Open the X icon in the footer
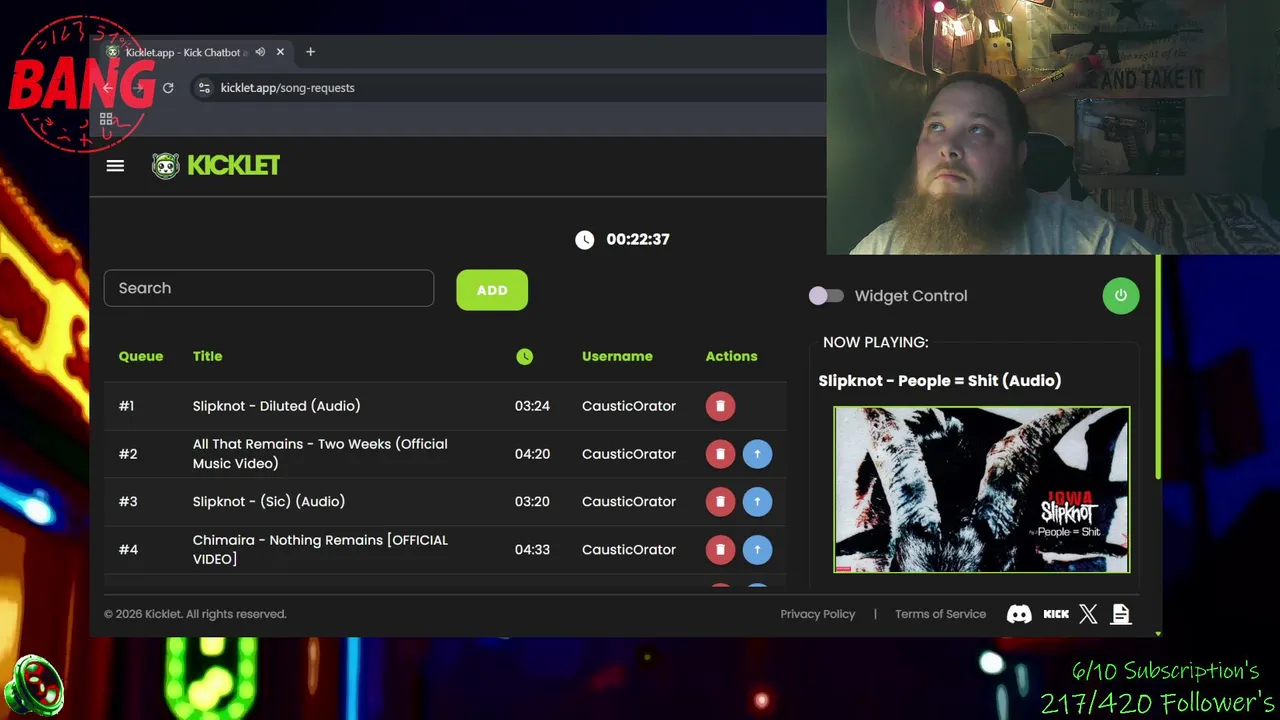 (1088, 614)
